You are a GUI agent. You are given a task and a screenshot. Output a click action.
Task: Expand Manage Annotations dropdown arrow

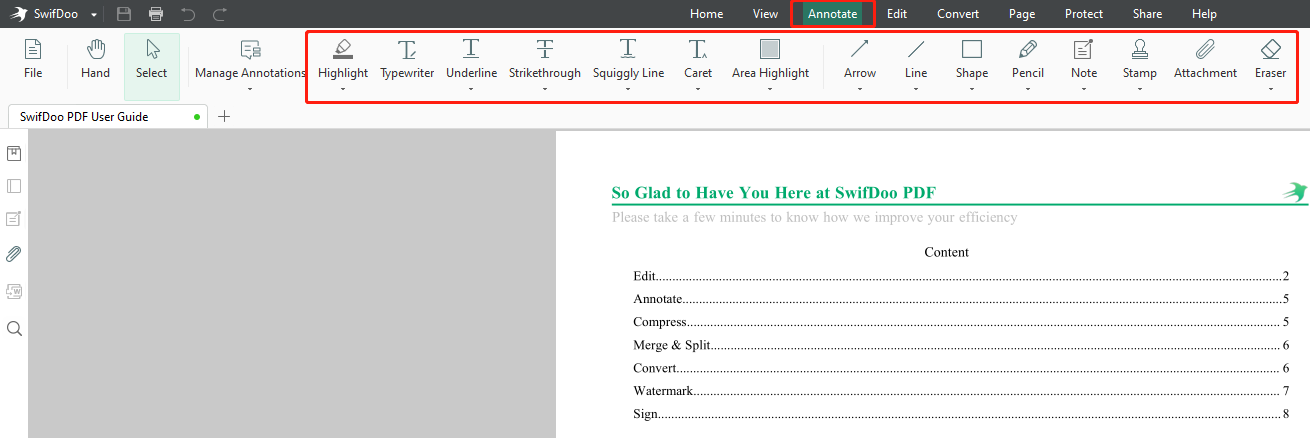tap(250, 89)
